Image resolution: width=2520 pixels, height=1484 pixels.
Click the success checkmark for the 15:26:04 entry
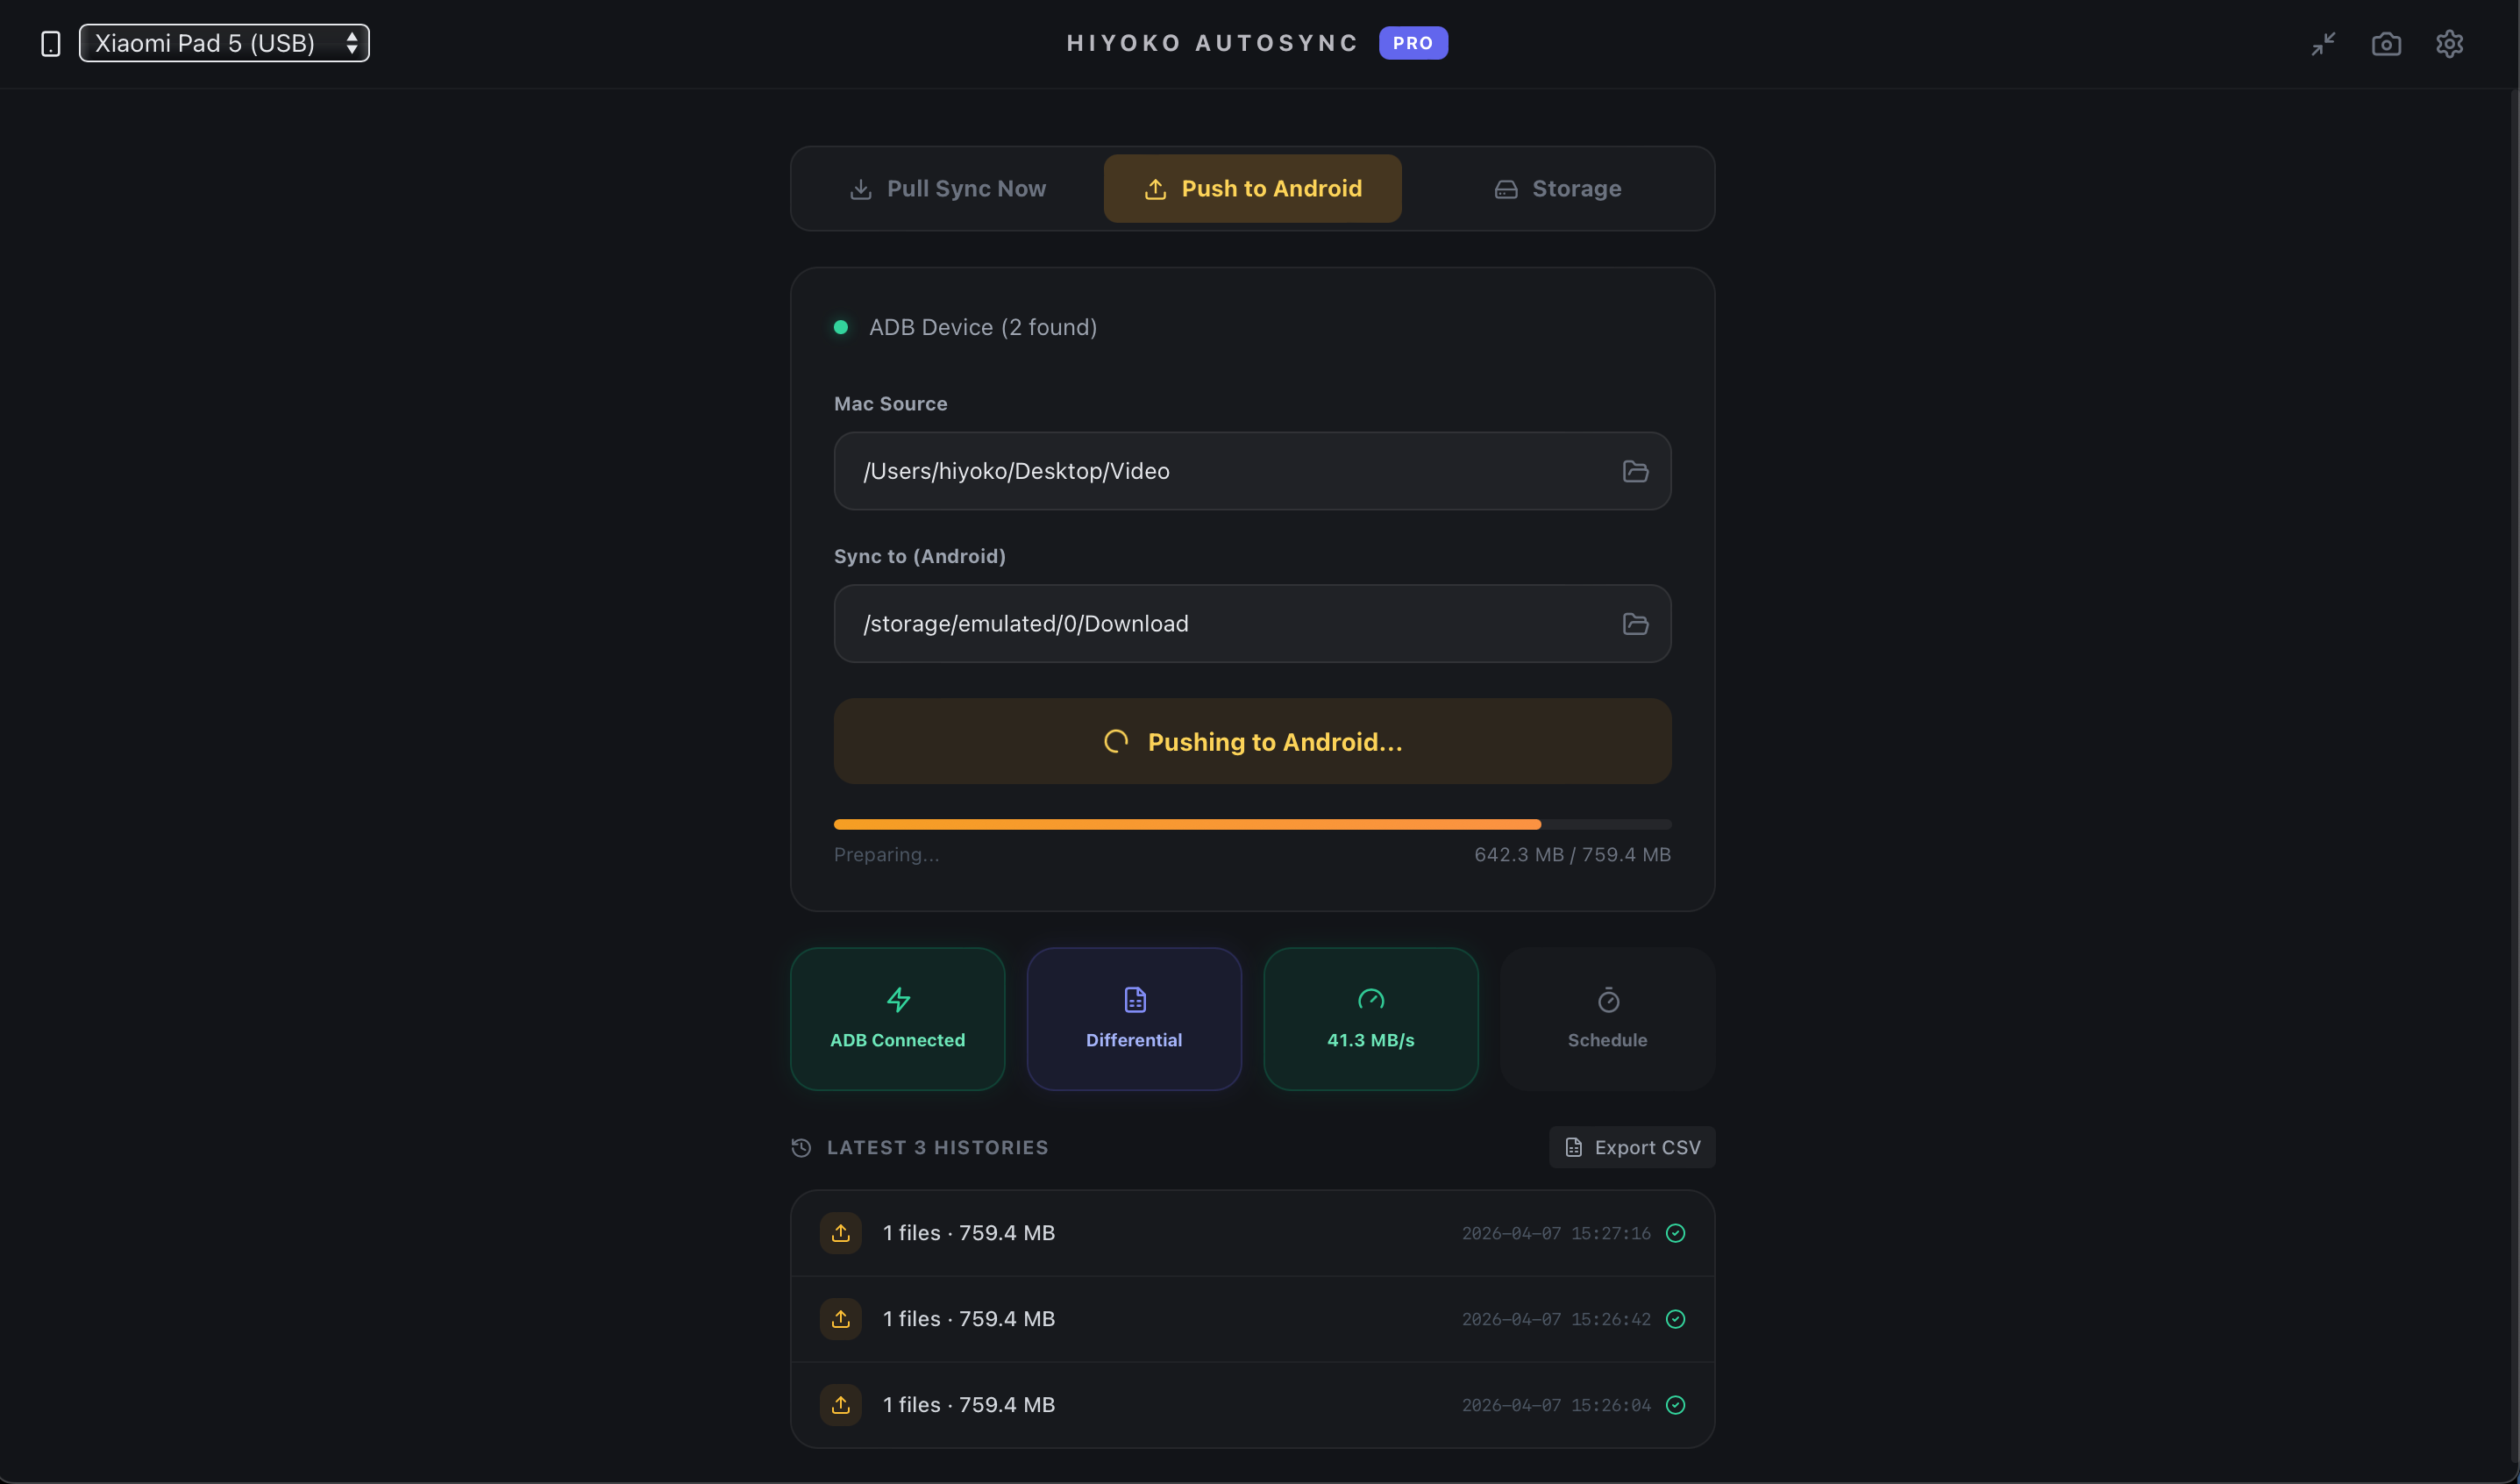tap(1675, 1405)
